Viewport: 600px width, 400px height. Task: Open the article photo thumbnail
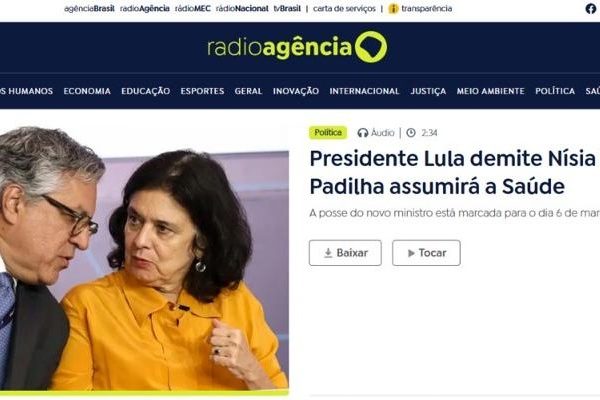[144, 260]
